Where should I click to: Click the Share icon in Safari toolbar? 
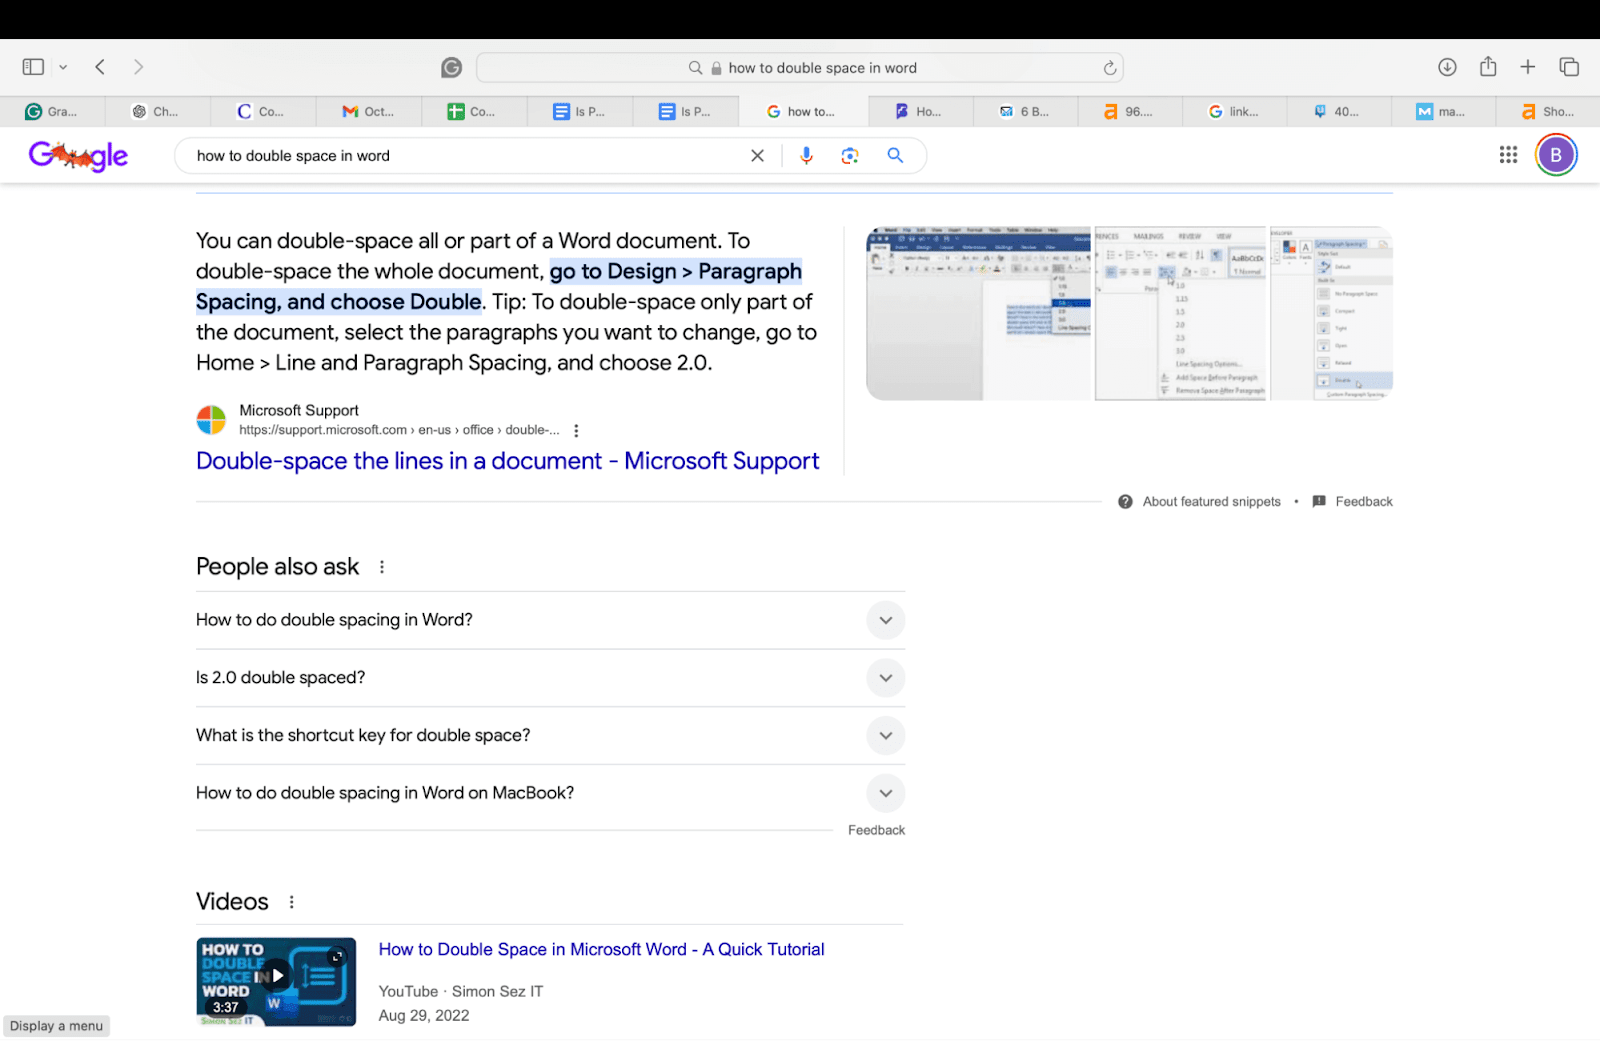coord(1488,67)
